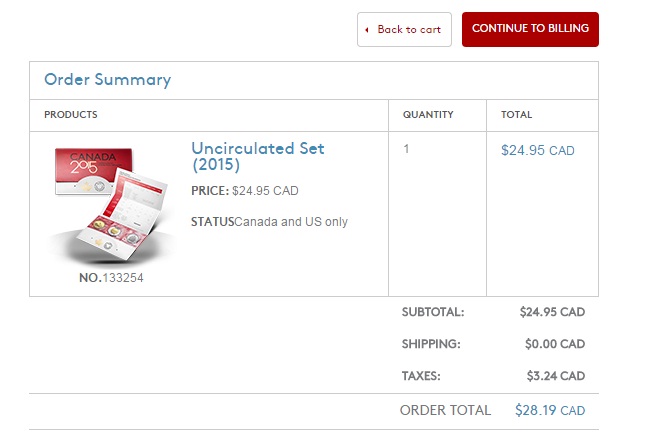Open the Uncirculated Set (2015) product link

tap(258, 156)
